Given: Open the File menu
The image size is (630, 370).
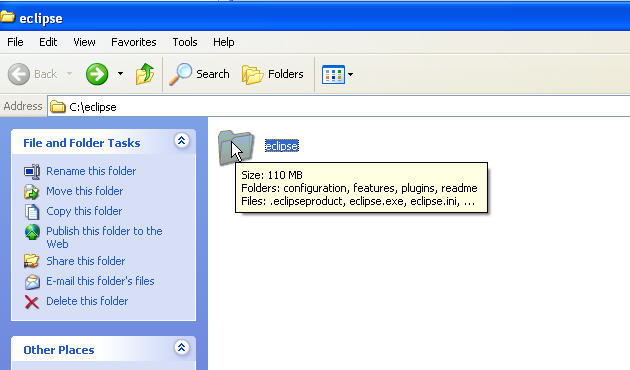Looking at the screenshot, I should pyautogui.click(x=15, y=42).
